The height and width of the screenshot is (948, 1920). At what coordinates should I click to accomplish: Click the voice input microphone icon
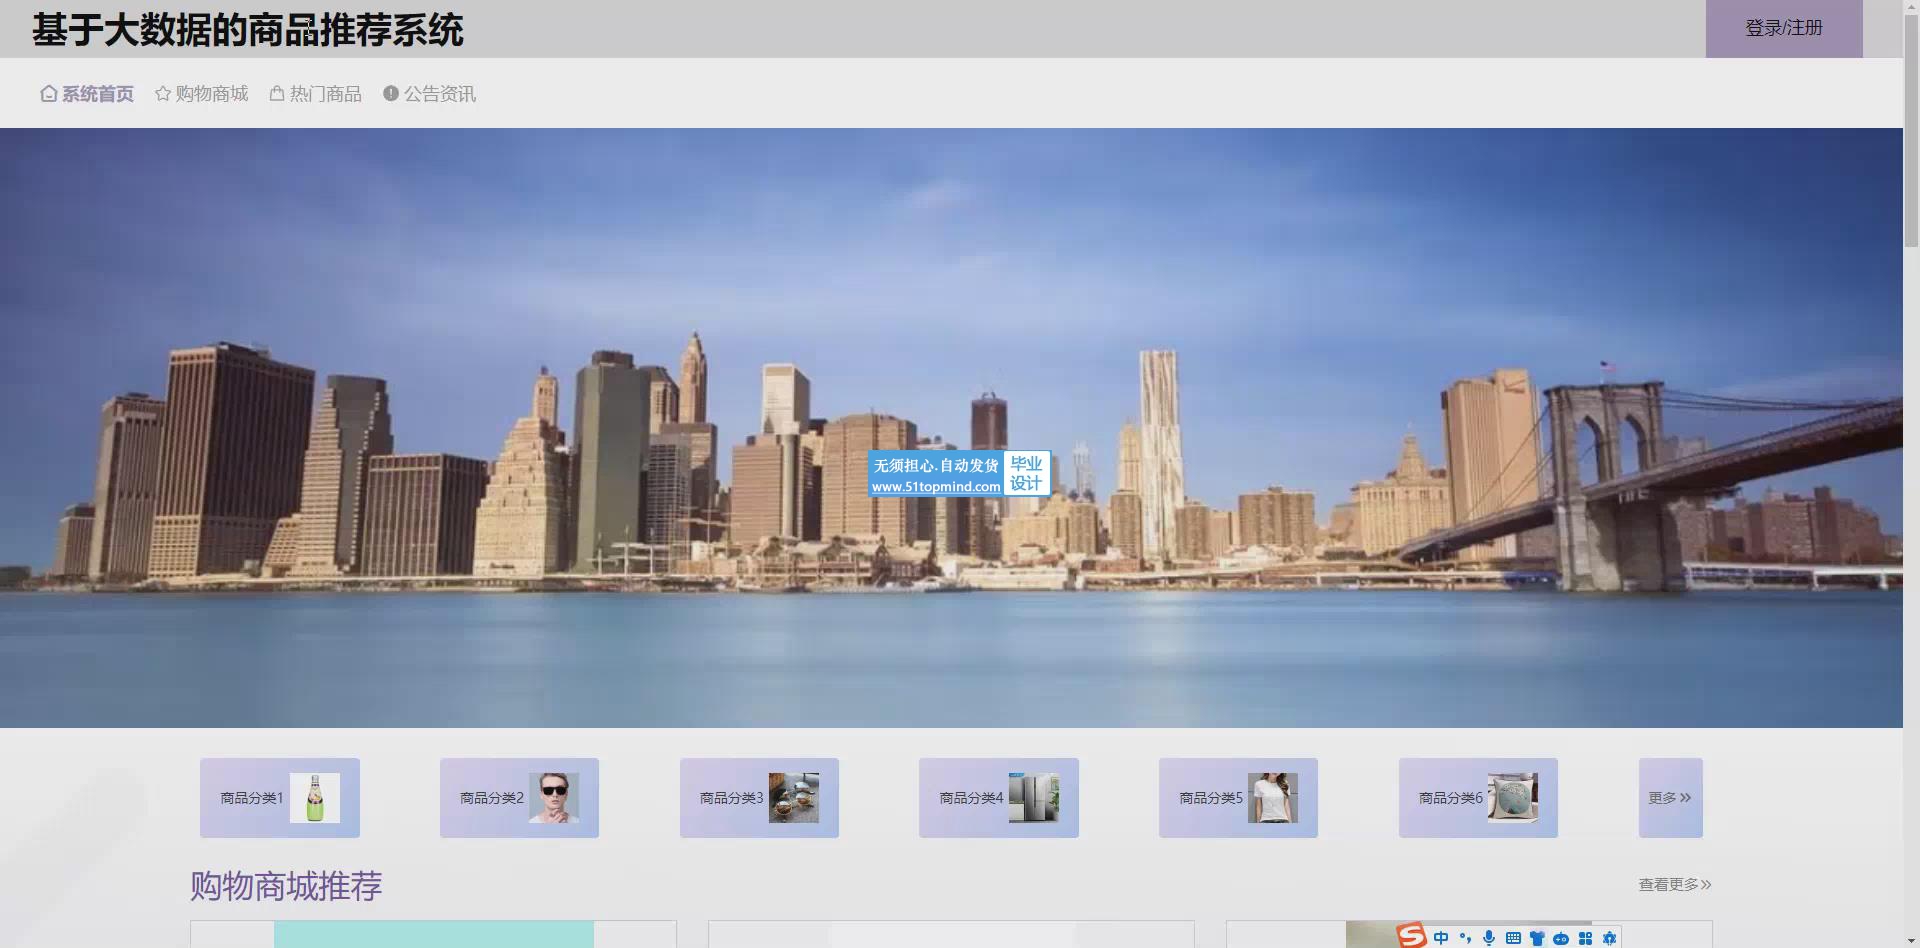1489,938
